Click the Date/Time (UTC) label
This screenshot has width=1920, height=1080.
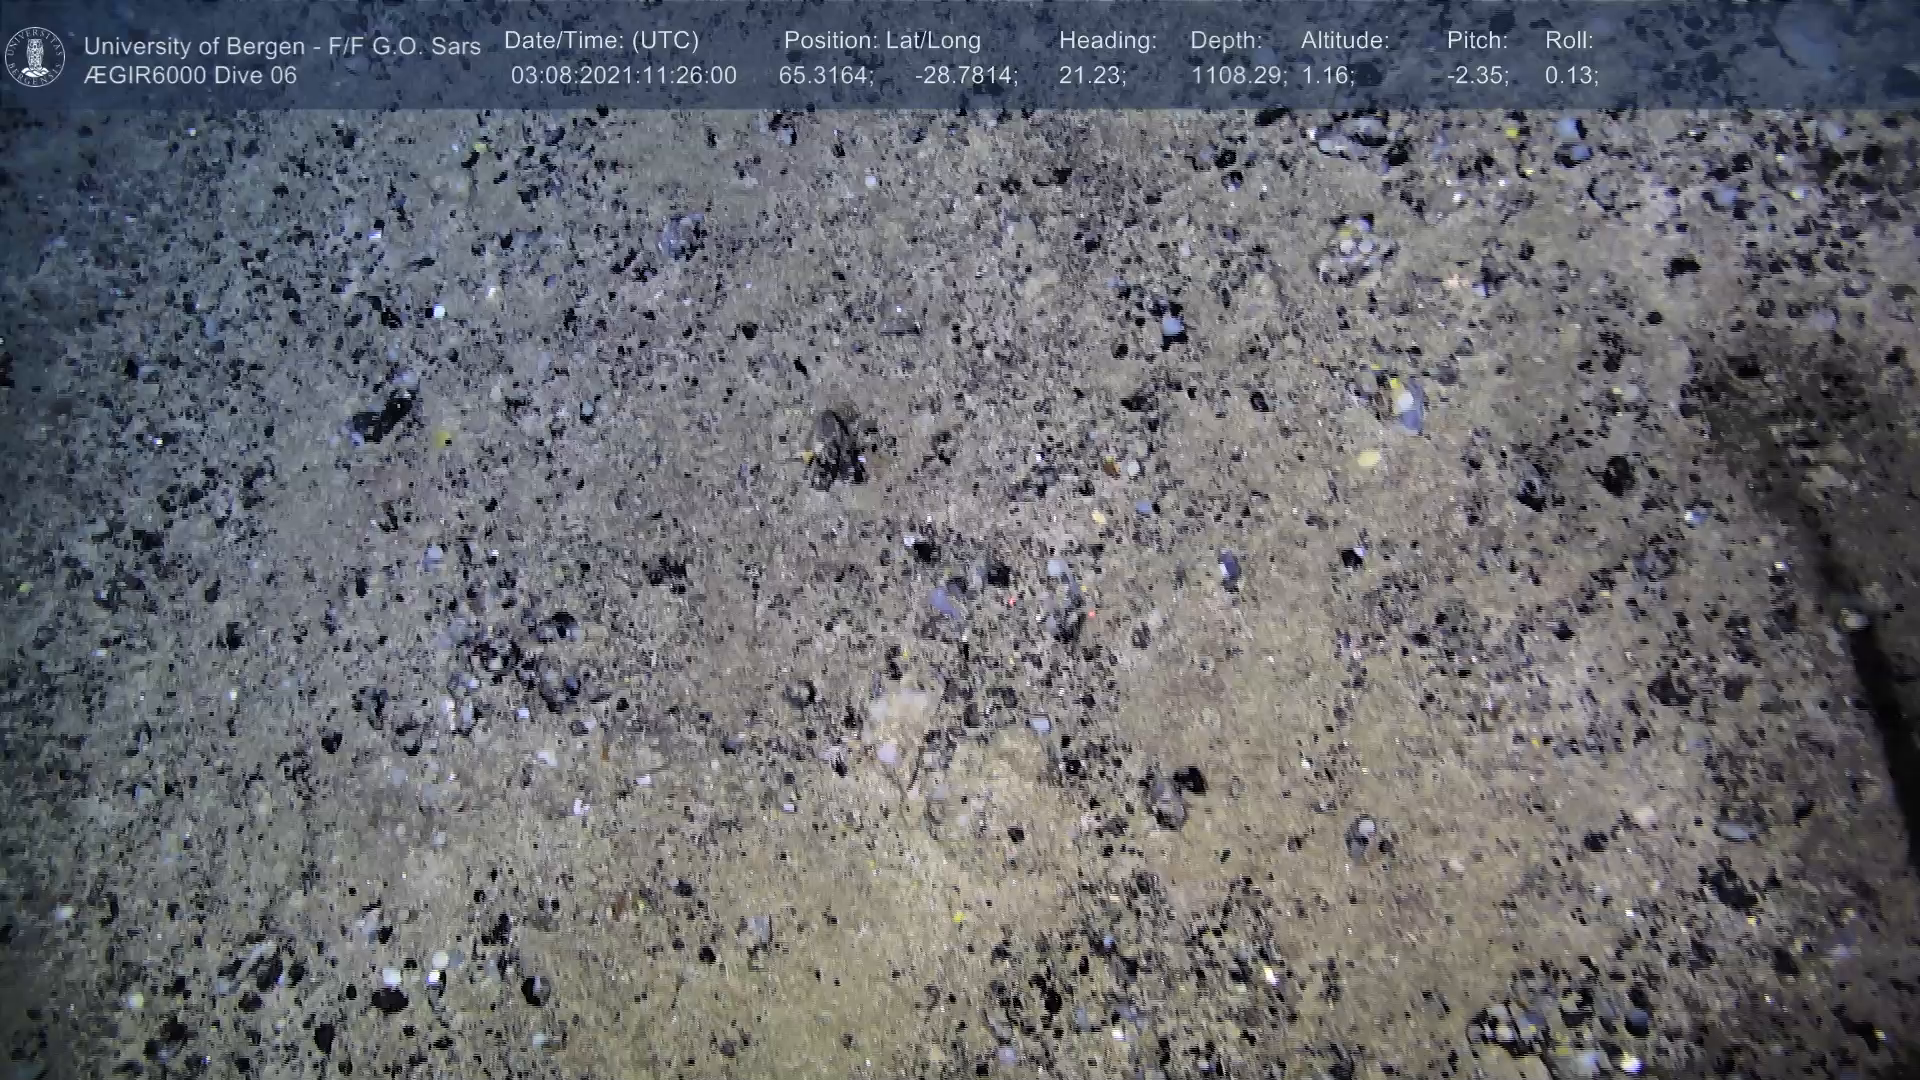pos(601,41)
